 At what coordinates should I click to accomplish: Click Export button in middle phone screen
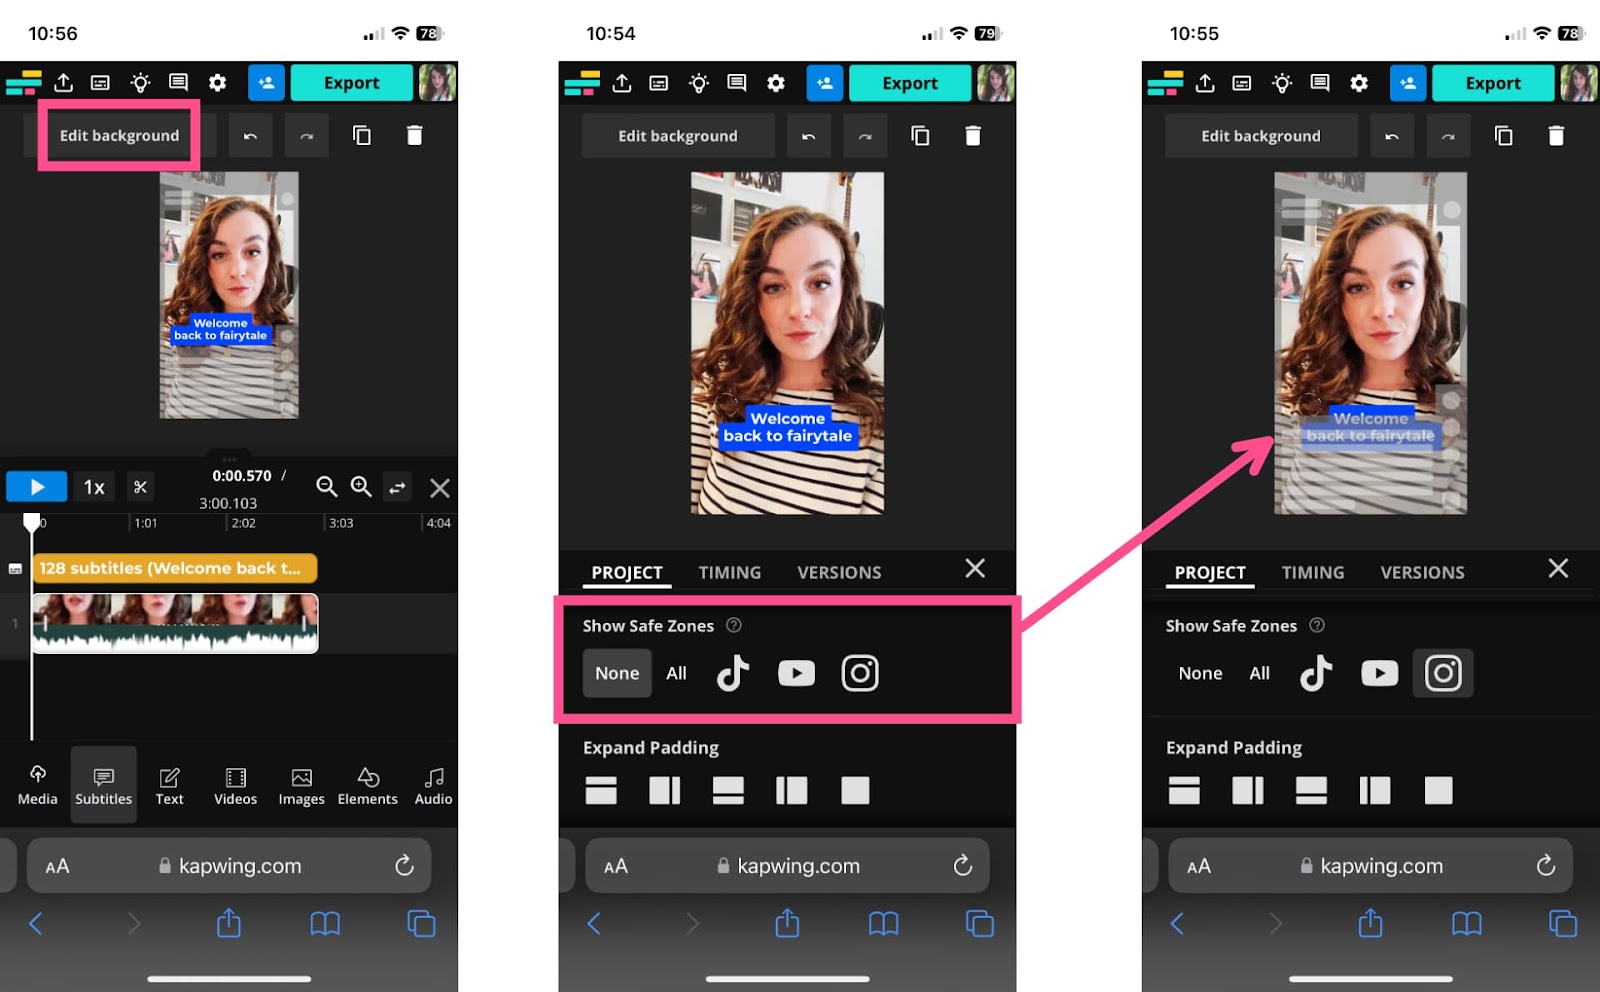point(910,83)
